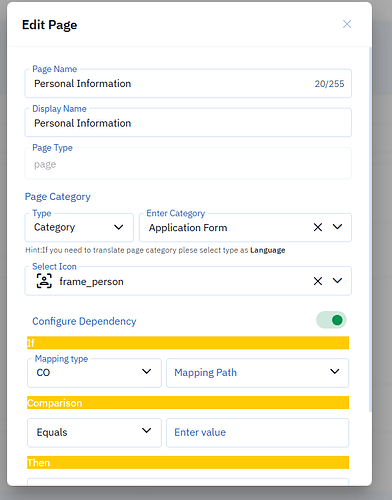
Task: Click the Enter value field
Action: coord(257,432)
